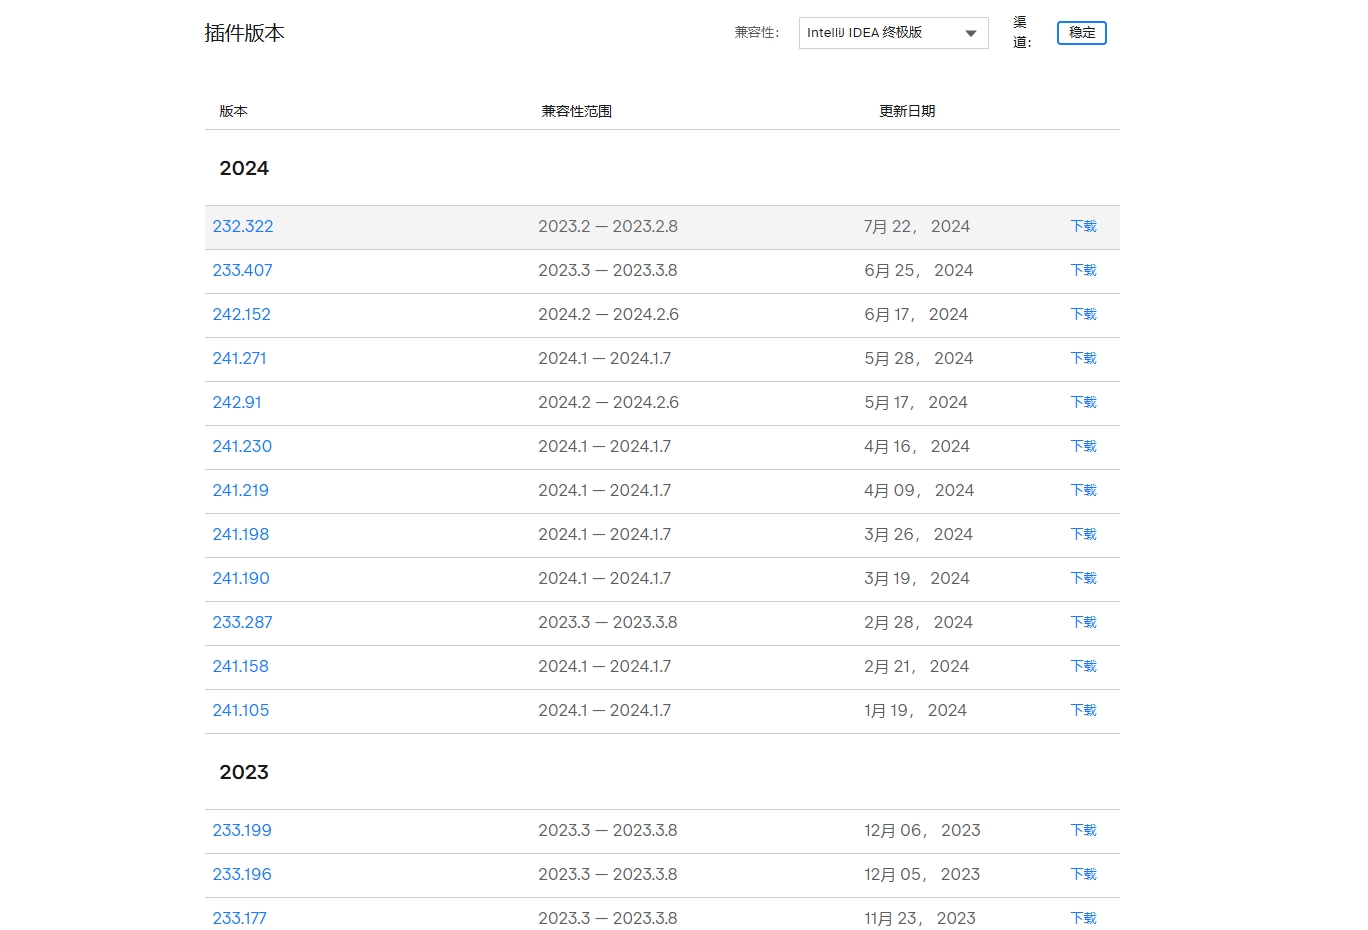
Task: Download version 242.152 via 下载
Action: (1084, 315)
